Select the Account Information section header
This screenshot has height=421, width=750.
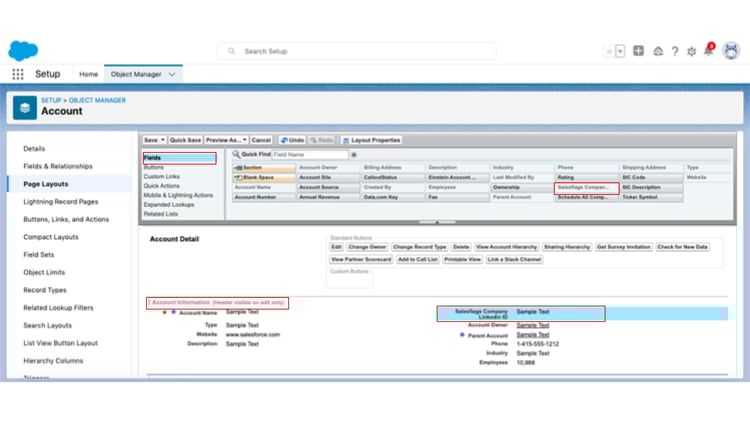(x=217, y=303)
